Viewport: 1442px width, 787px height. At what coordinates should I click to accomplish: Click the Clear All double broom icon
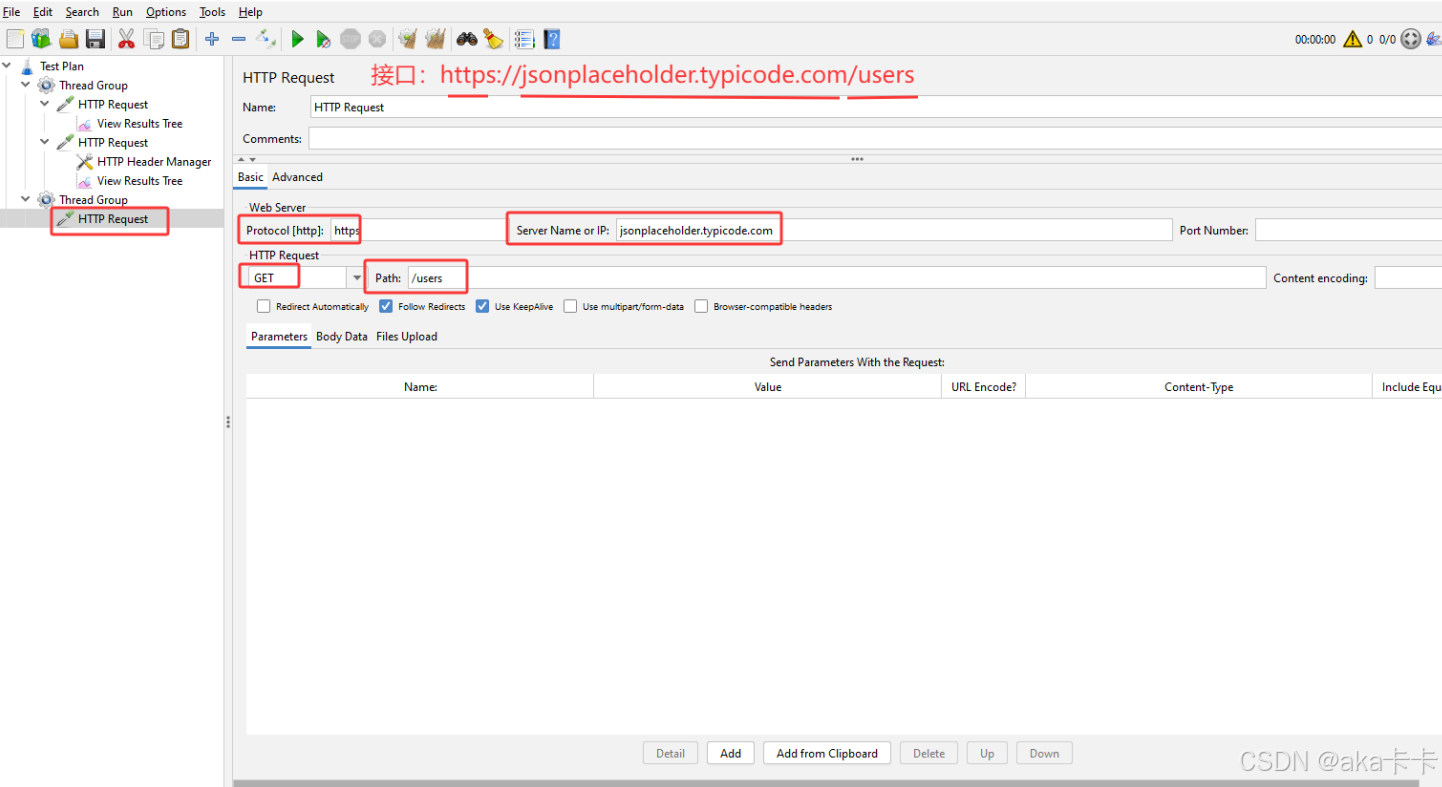tap(434, 39)
